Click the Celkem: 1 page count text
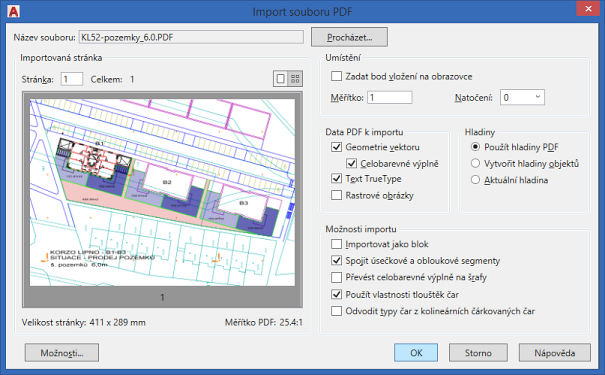This screenshot has height=375, width=605. pos(112,79)
